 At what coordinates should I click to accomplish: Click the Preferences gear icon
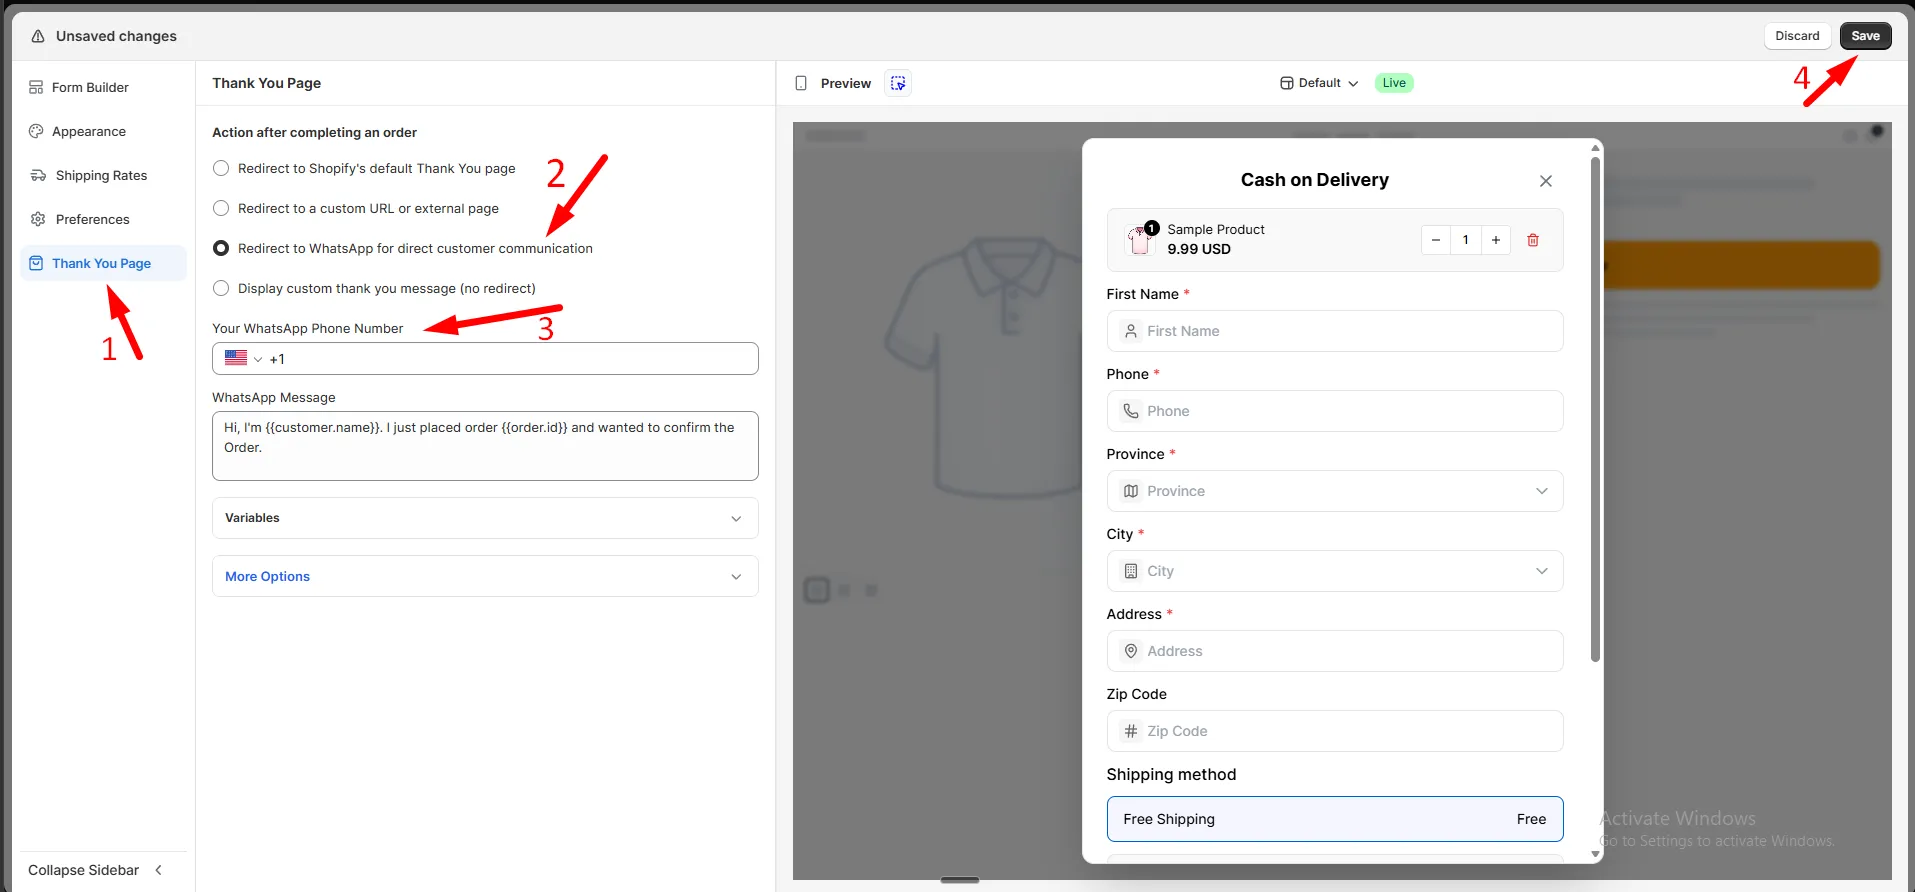[38, 219]
